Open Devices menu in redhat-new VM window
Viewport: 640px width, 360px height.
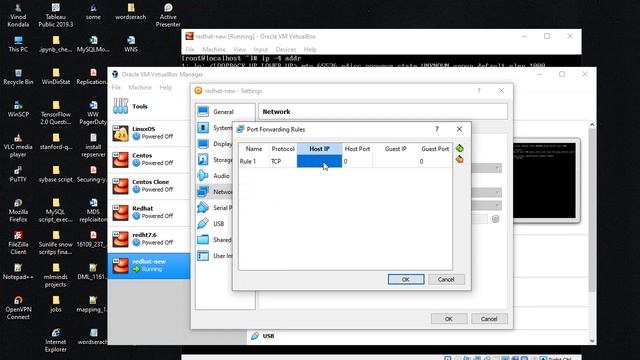(286, 49)
